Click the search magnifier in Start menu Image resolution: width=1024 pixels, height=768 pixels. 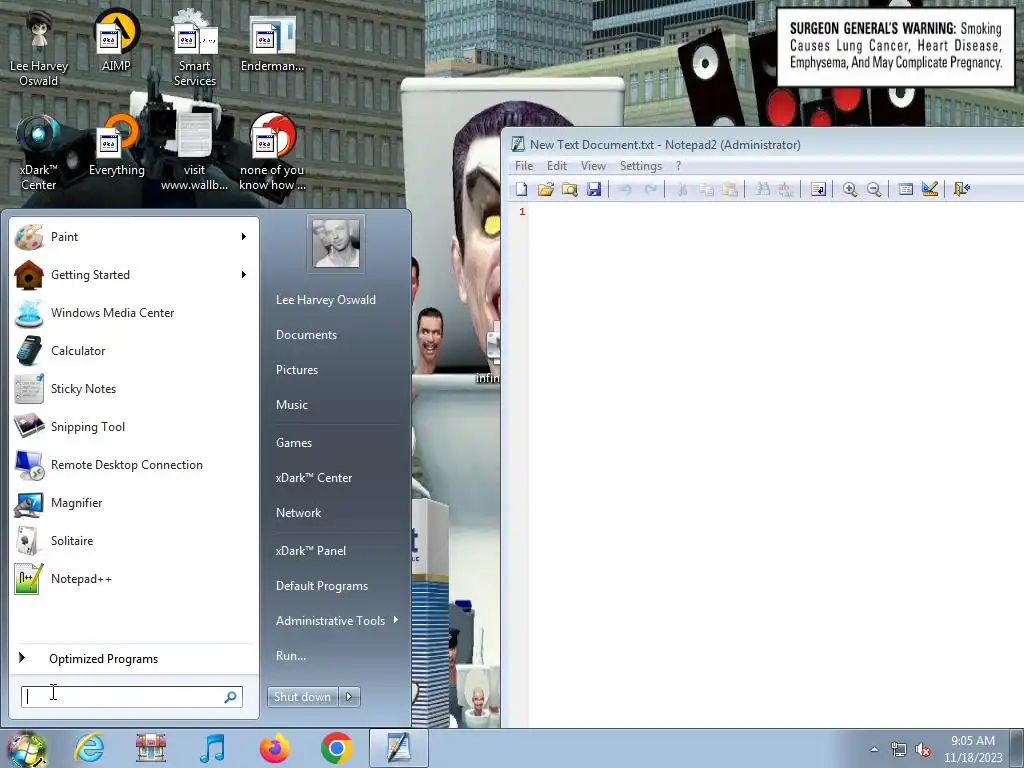231,697
